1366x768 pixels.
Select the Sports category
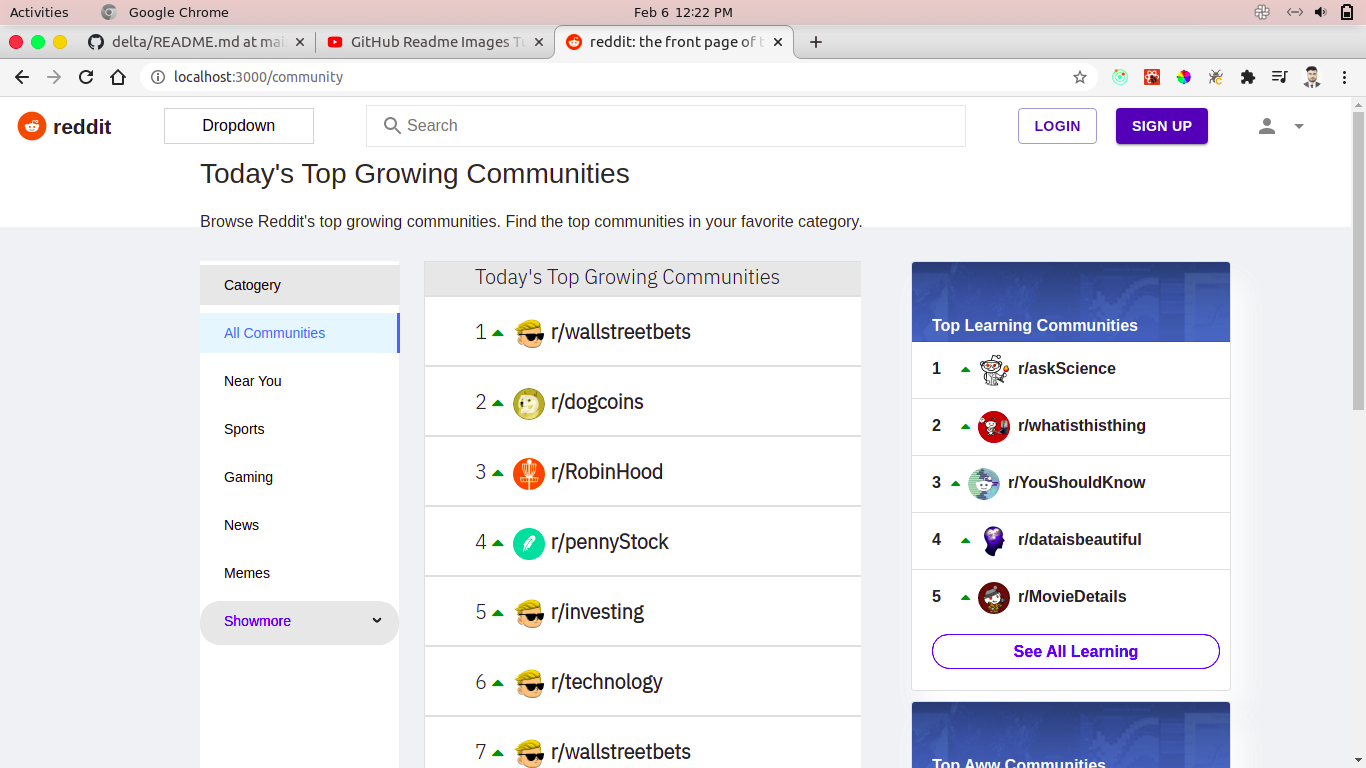coord(299,429)
